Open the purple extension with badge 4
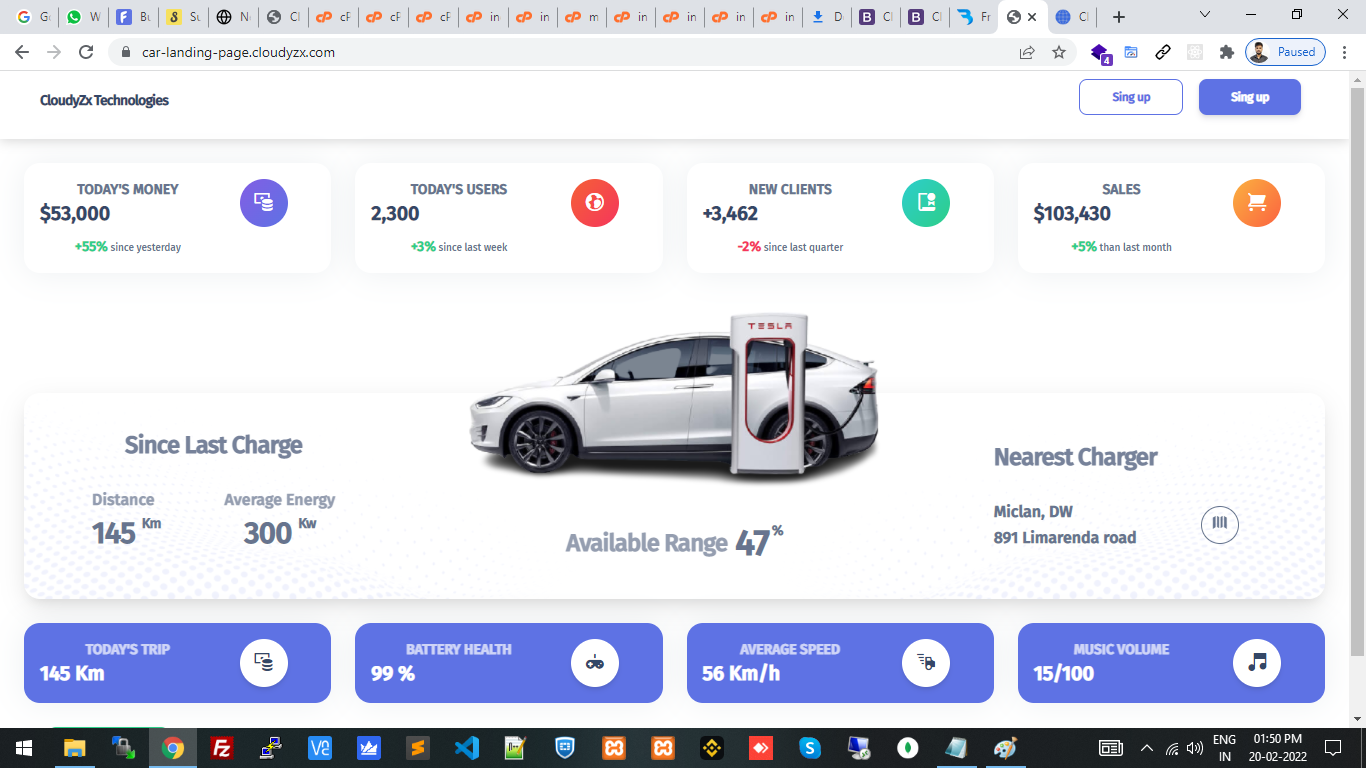This screenshot has width=1366, height=768. tap(1100, 53)
